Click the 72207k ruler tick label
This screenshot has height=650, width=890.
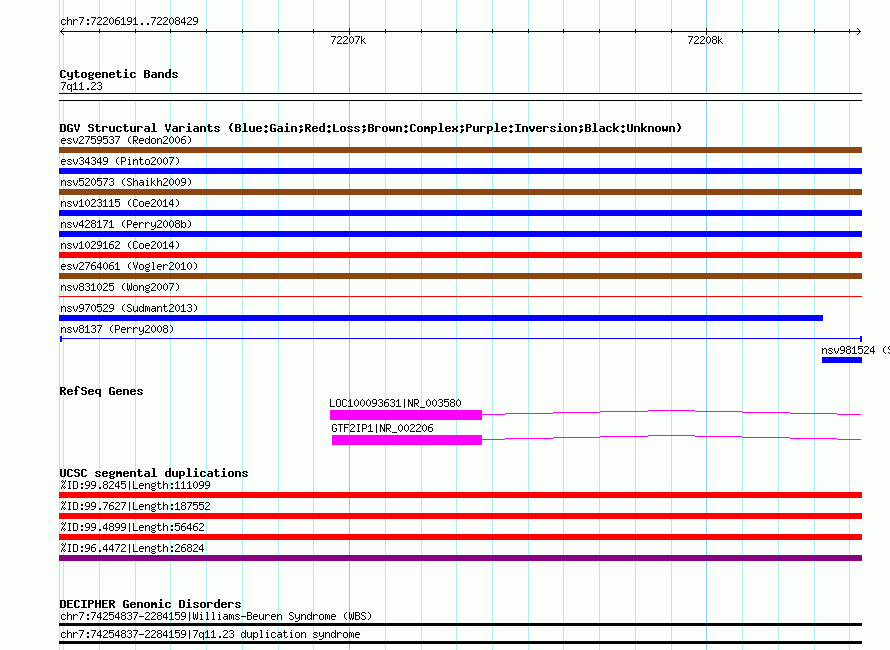point(348,40)
